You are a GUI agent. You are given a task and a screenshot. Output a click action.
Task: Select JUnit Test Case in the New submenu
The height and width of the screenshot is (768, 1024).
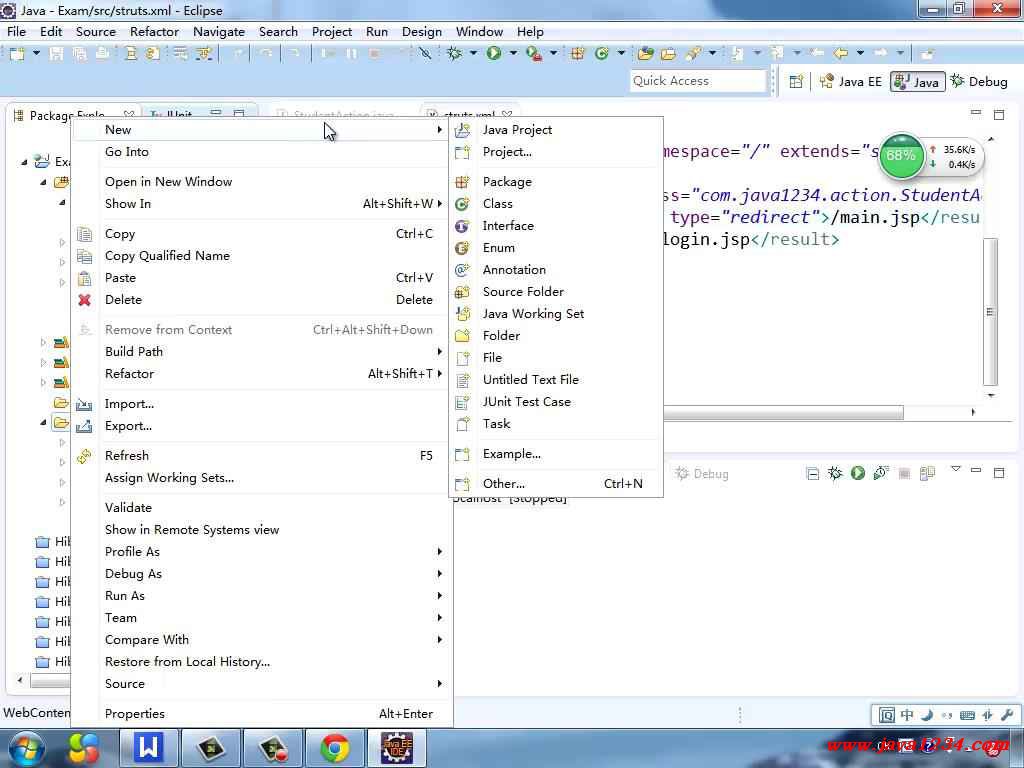tap(556, 402)
